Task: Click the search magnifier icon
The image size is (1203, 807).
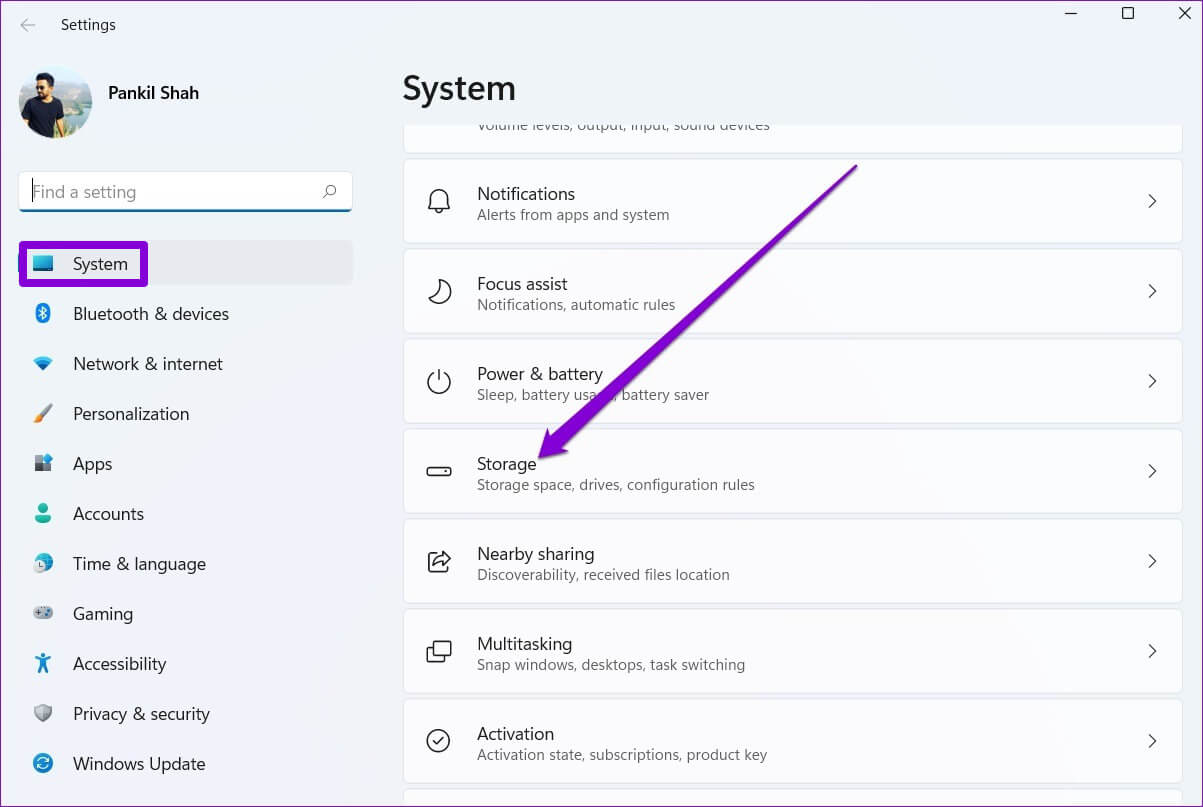Action: pos(329,191)
